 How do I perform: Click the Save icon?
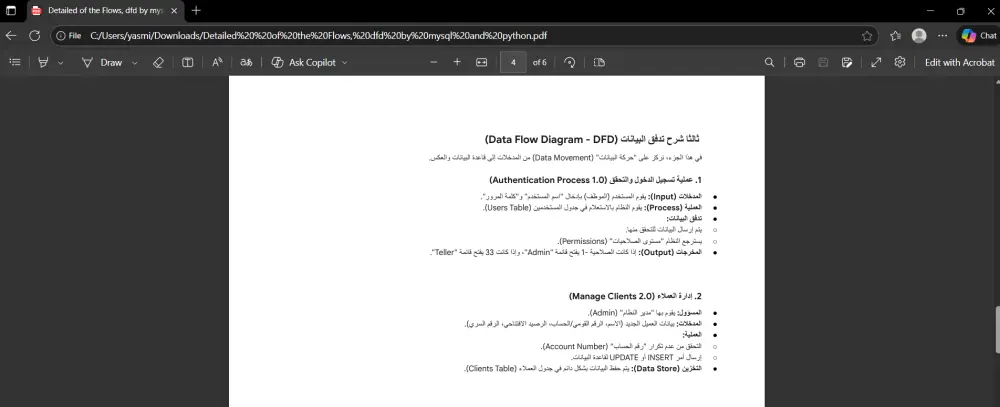(x=823, y=63)
